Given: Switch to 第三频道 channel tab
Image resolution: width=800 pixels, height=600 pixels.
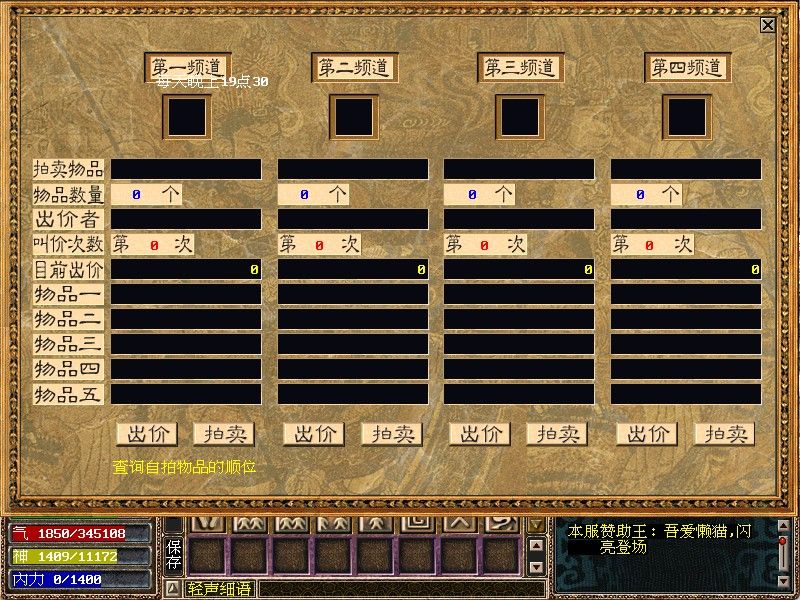Looking at the screenshot, I should (x=520, y=68).
